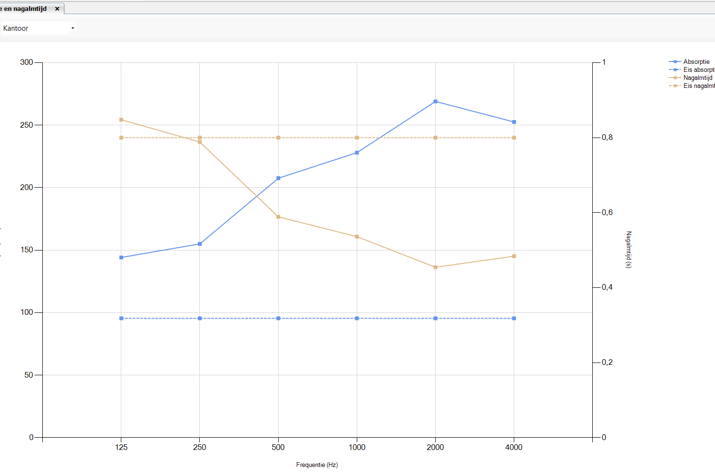Click the Frequentie (Hz) axis title
This screenshot has width=715, height=475.
click(x=317, y=465)
